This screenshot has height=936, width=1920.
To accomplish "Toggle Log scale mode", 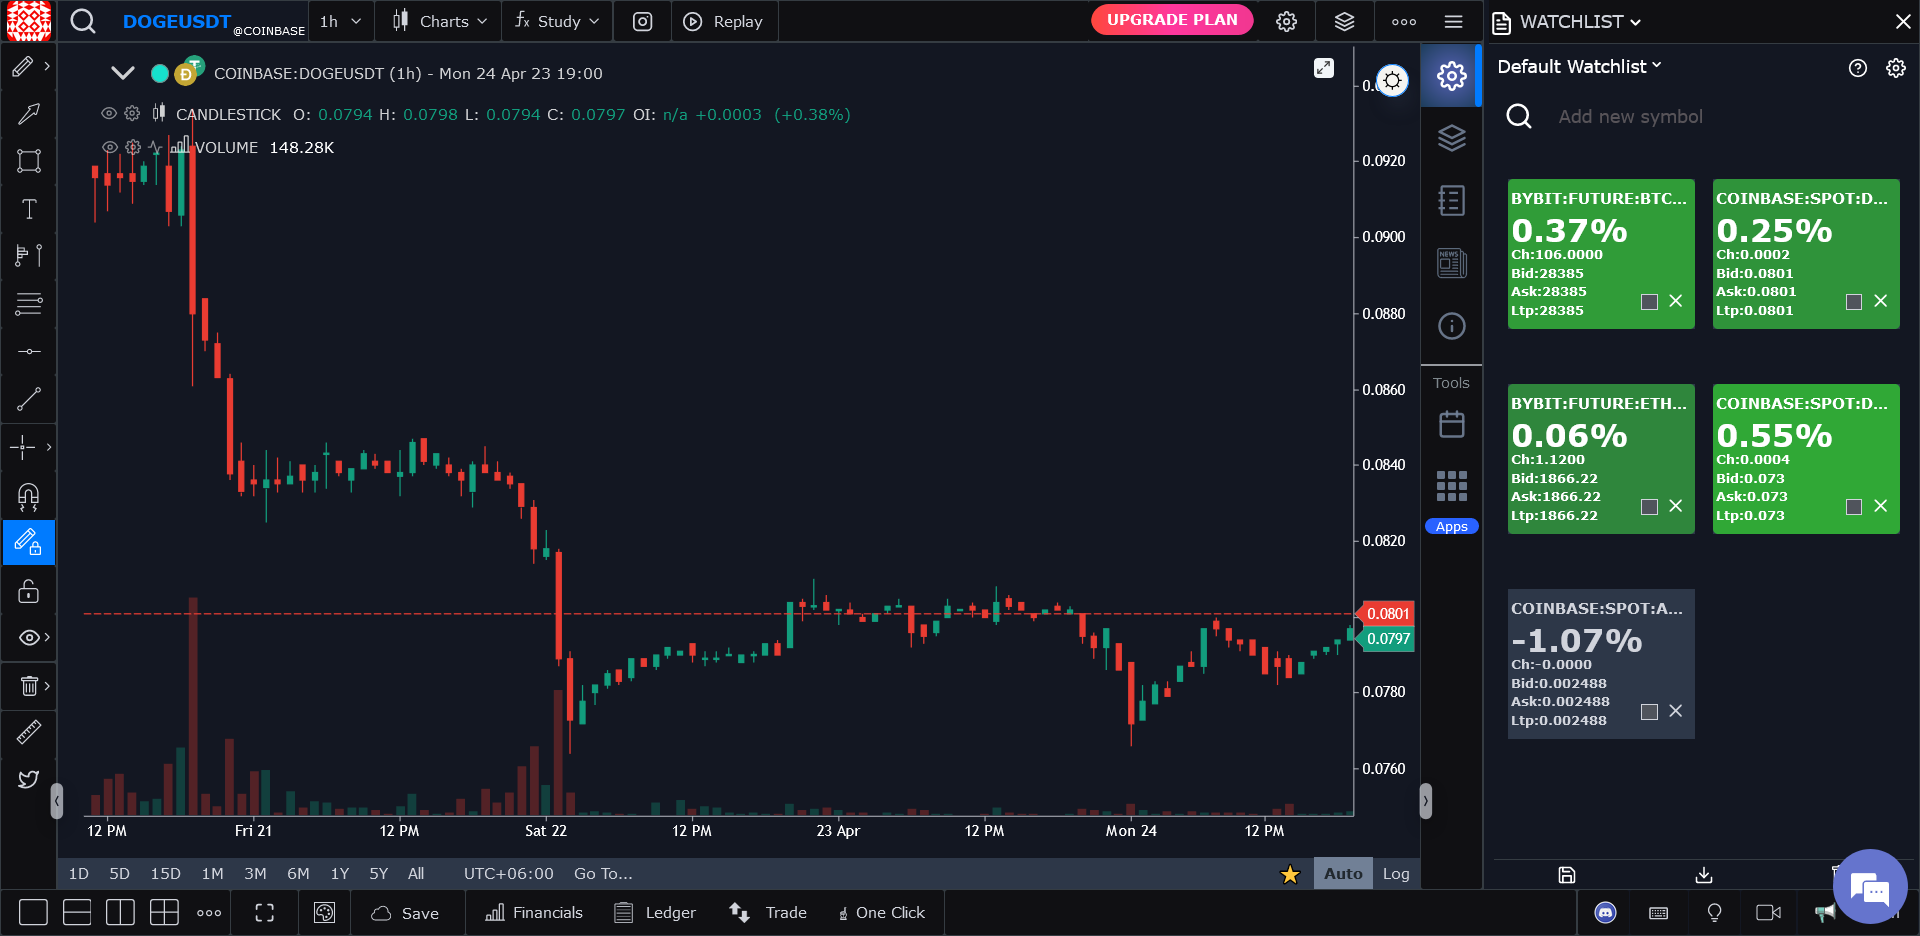I will click(1396, 873).
